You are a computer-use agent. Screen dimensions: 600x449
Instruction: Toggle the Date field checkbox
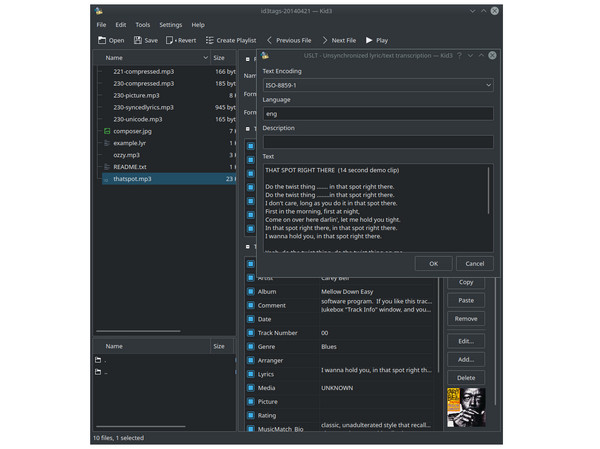[251, 319]
